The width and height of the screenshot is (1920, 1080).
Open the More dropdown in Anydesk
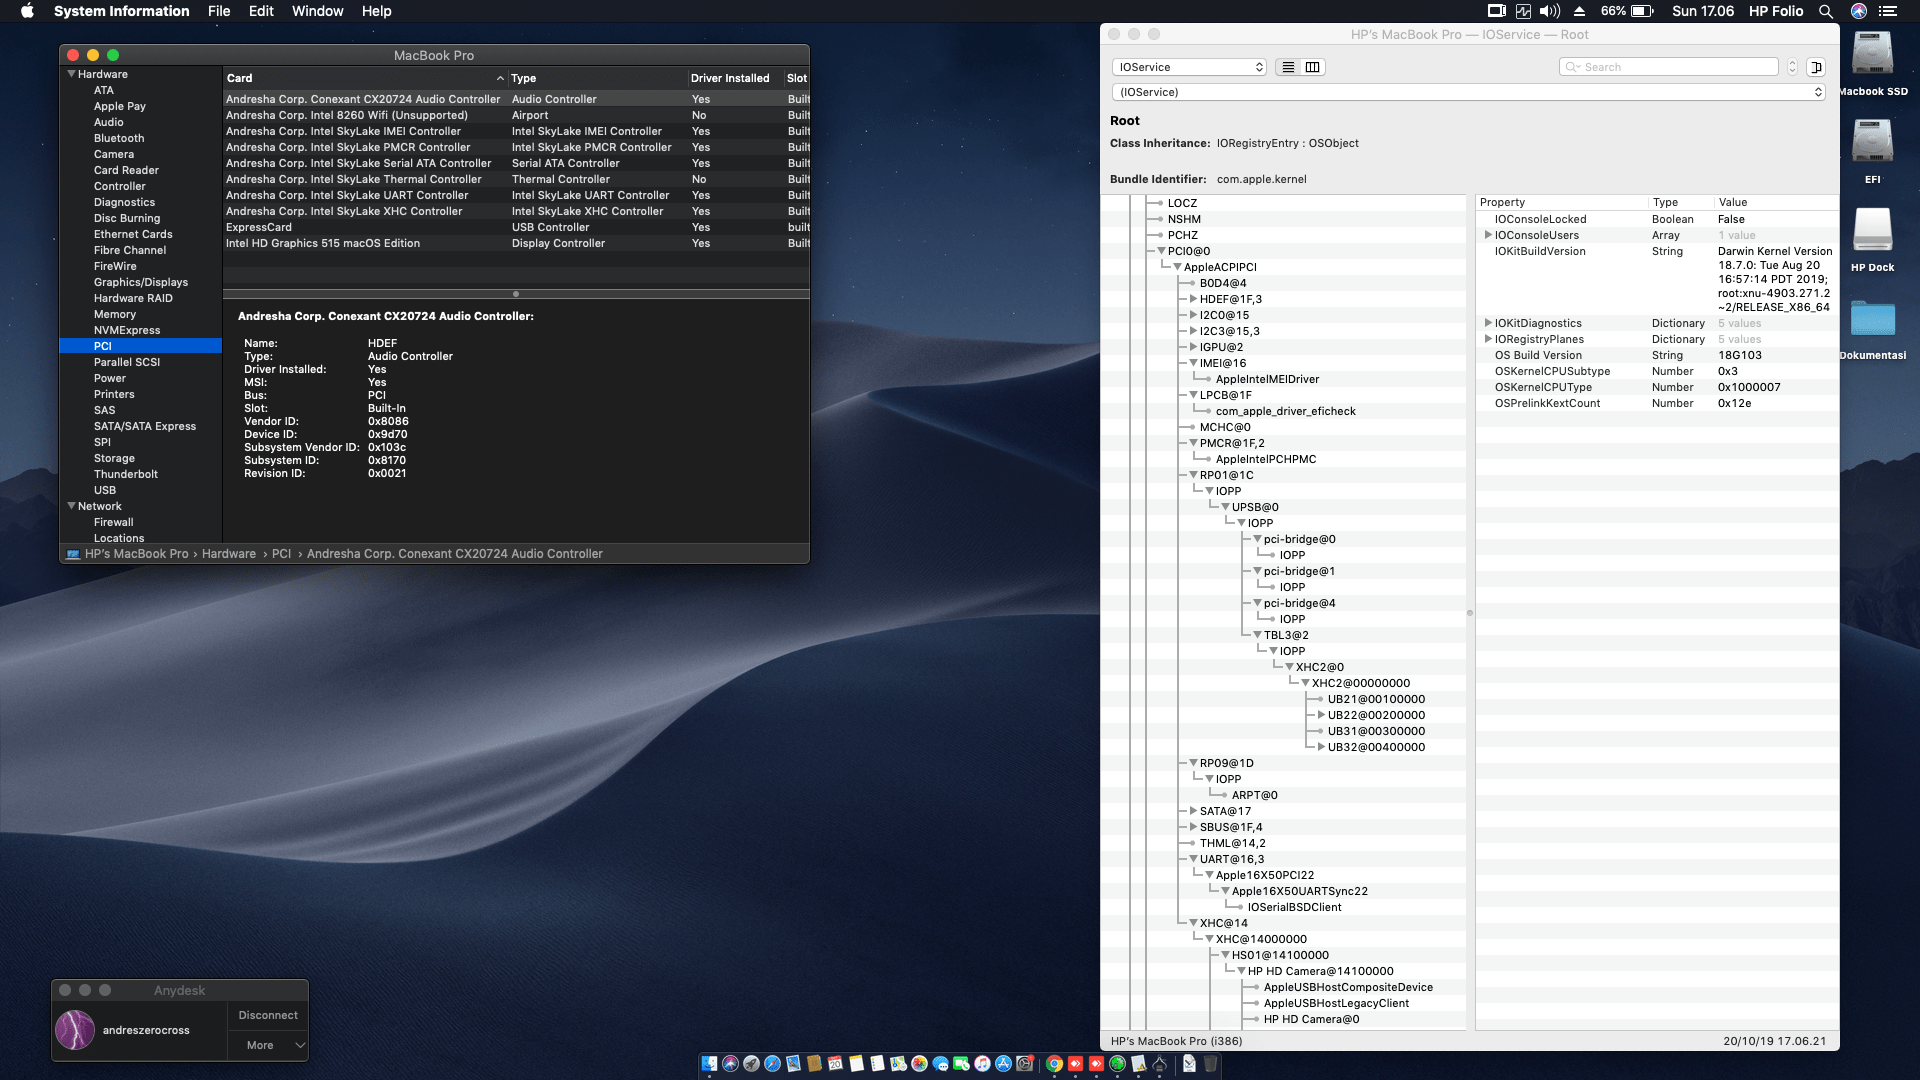pyautogui.click(x=268, y=1045)
